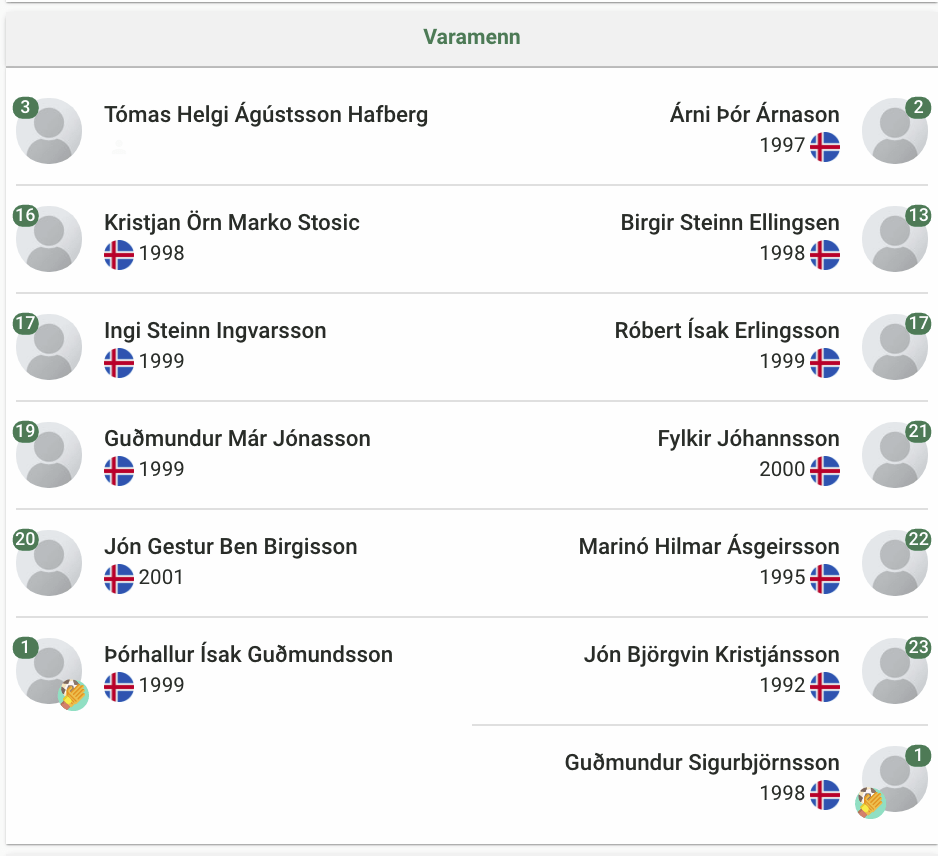
Task: Click Iceland flag beside Kristjan Örn's 1998
Action: tap(119, 255)
